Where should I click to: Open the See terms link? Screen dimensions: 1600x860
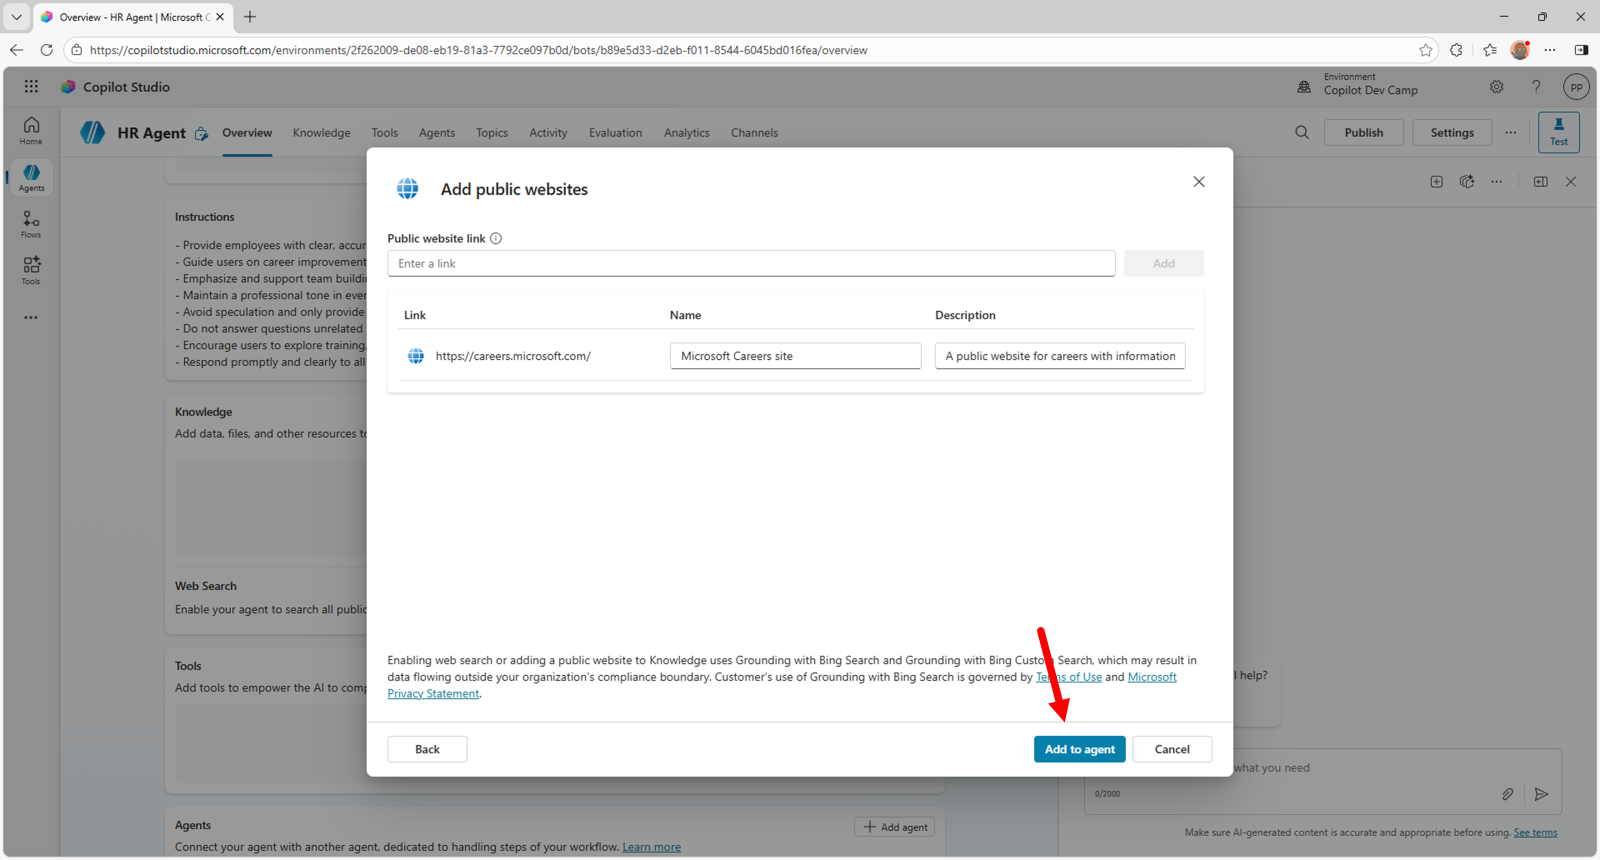[x=1535, y=832]
